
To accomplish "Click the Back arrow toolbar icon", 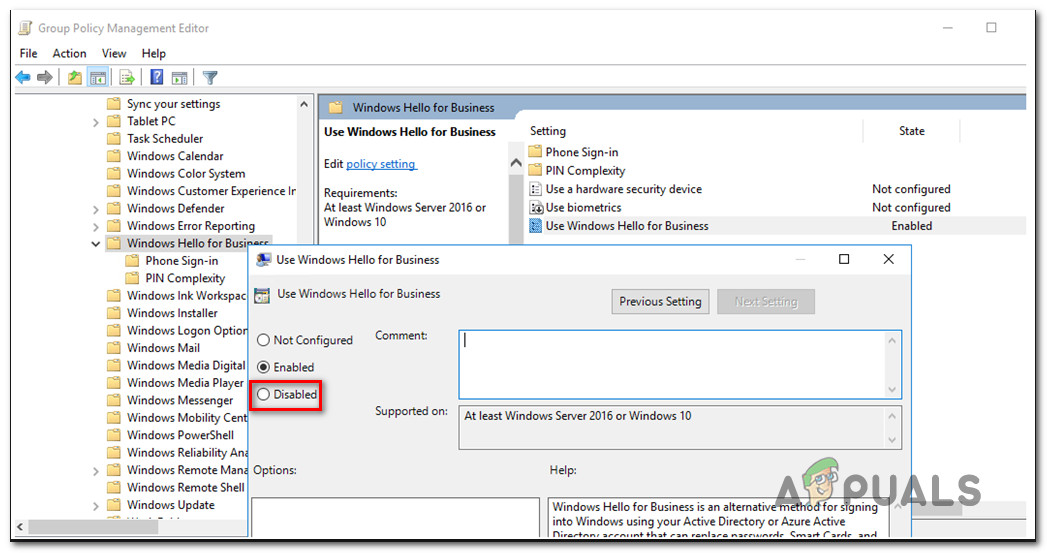I will point(23,77).
